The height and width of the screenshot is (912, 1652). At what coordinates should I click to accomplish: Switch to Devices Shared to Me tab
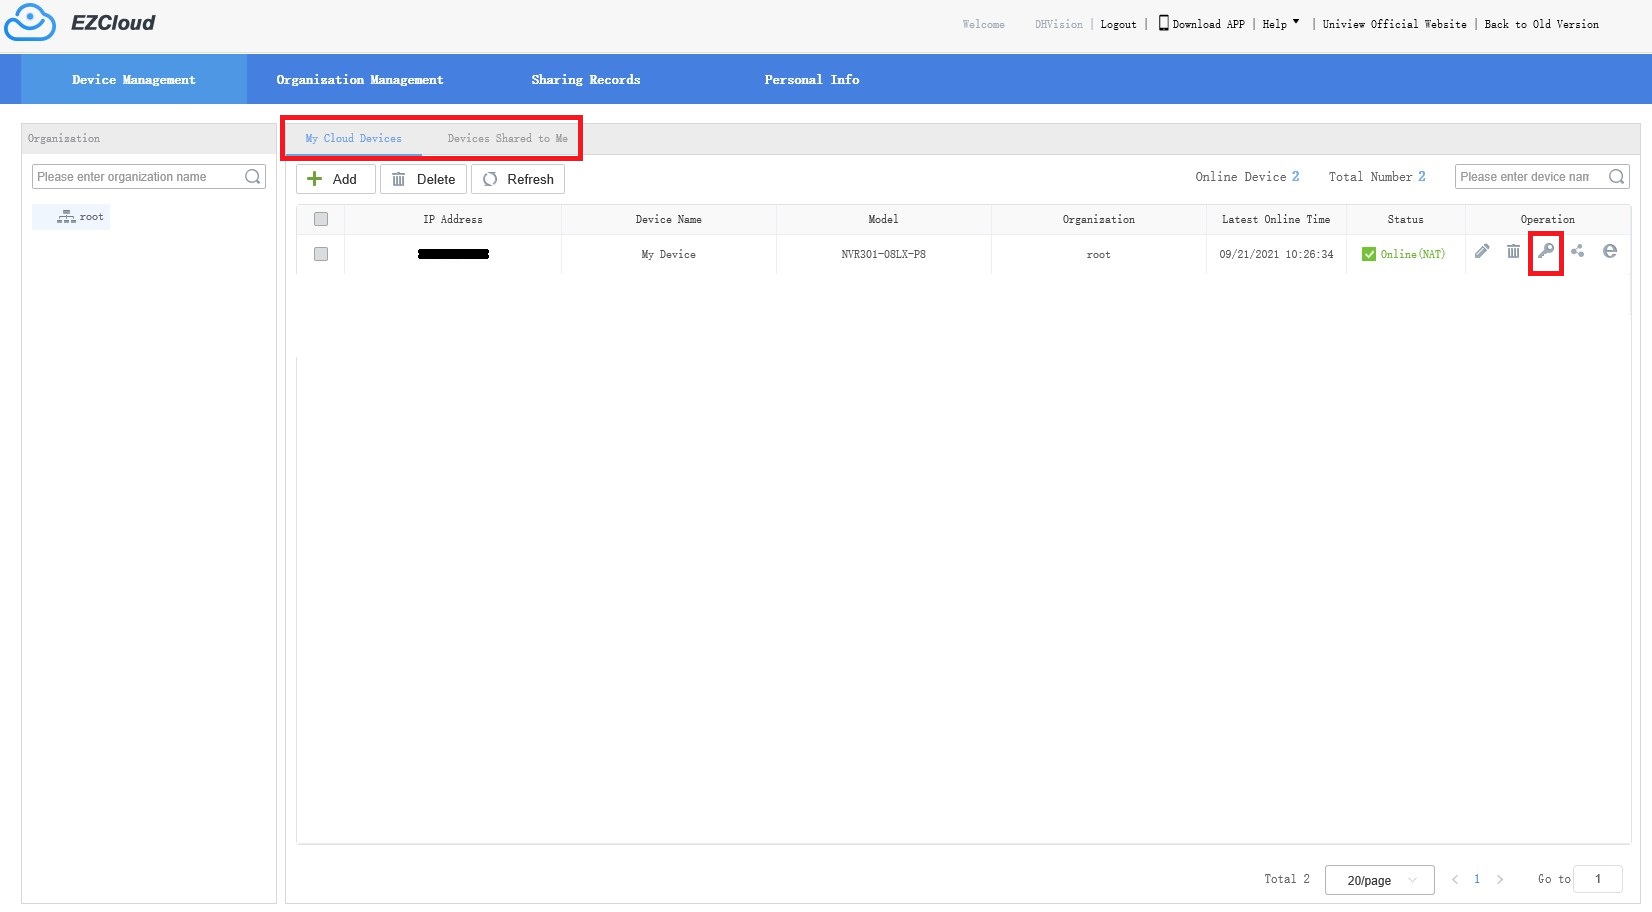[507, 138]
